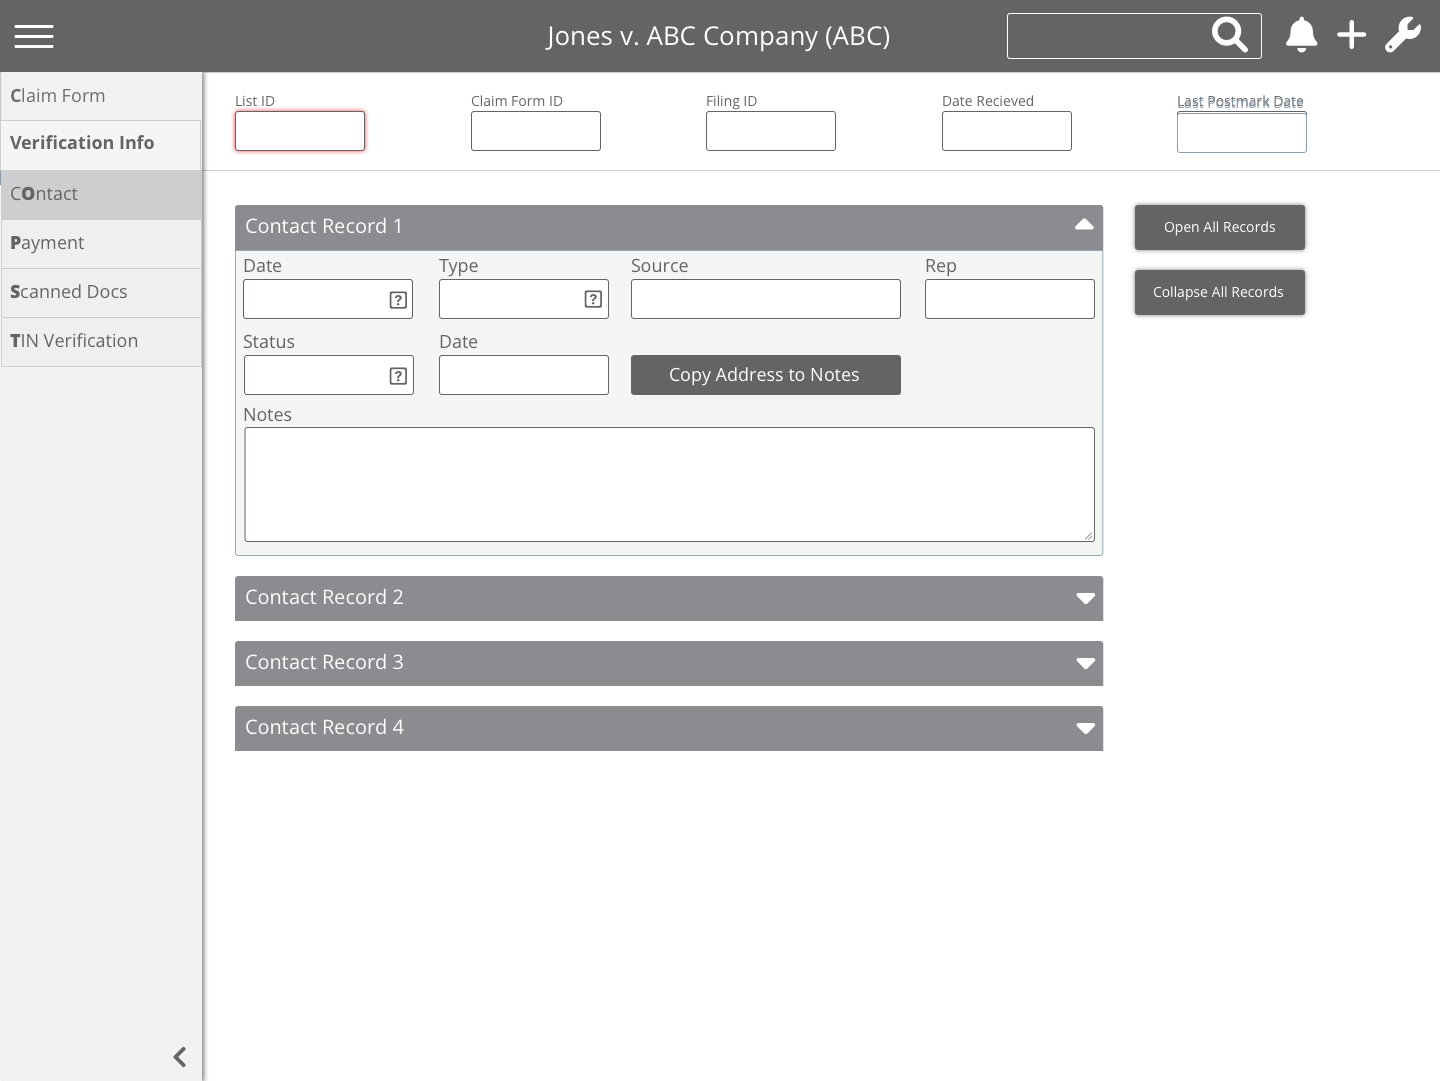The height and width of the screenshot is (1081, 1440).
Task: Open the Type field picker icon
Action: tap(593, 299)
